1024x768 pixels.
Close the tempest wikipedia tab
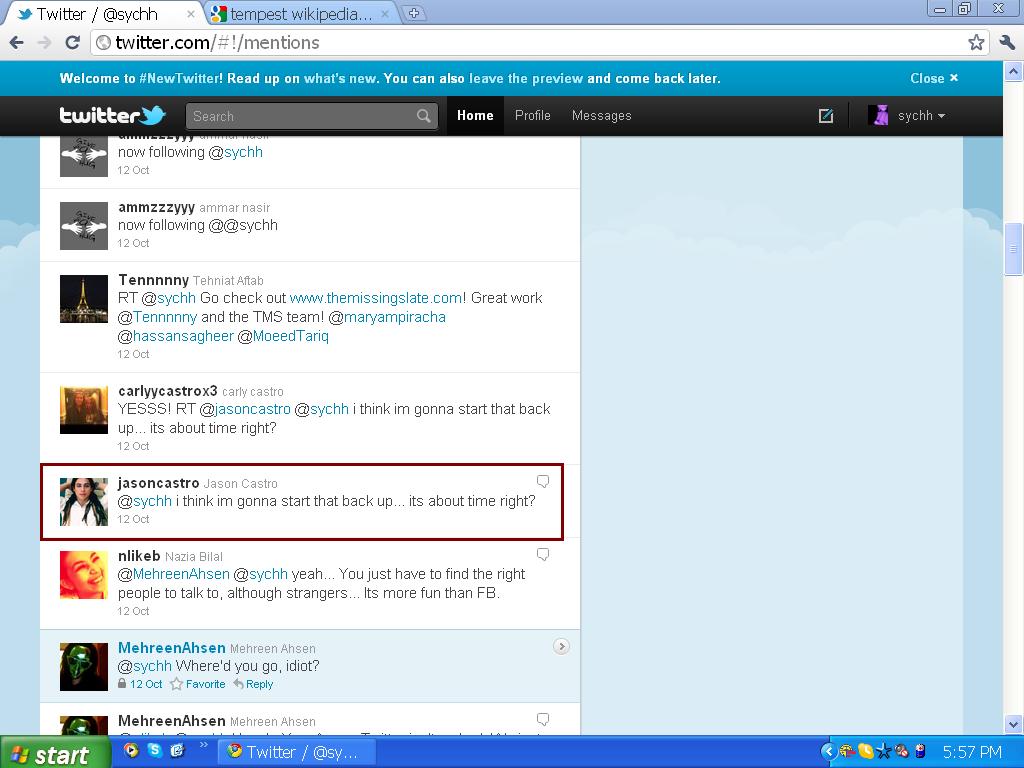coord(385,14)
